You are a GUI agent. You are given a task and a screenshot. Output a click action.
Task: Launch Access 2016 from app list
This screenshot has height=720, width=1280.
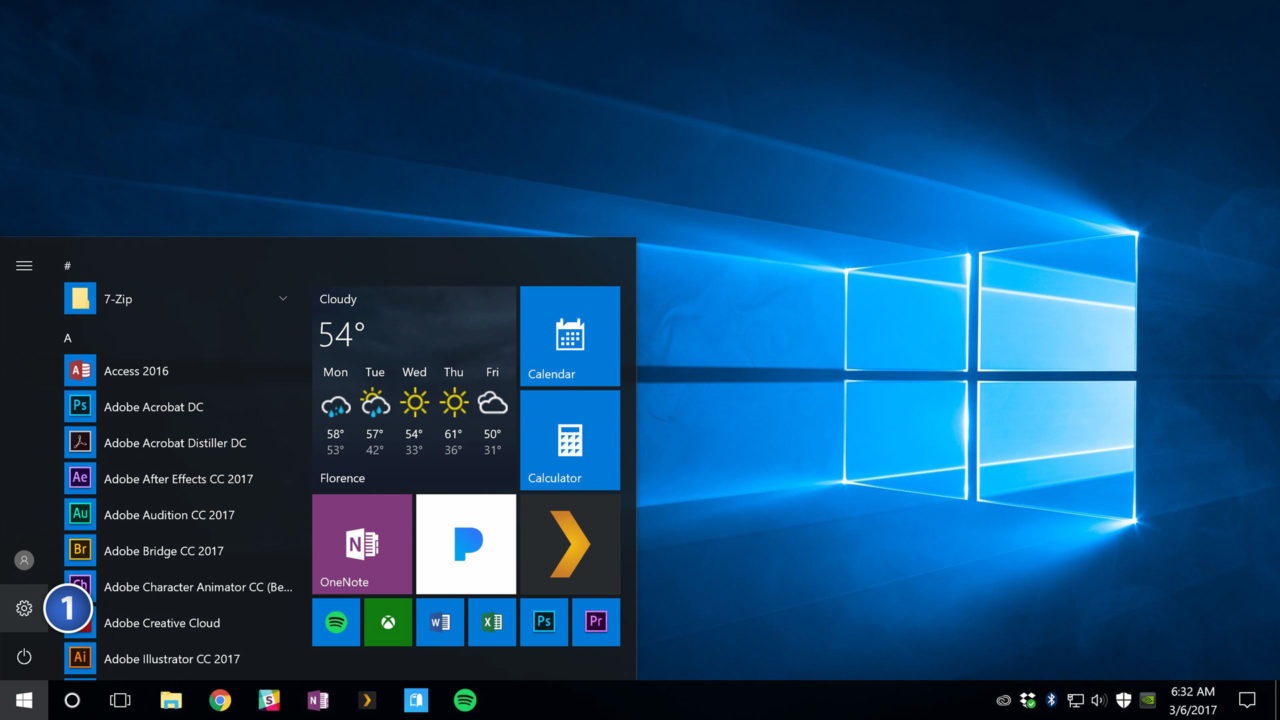[180, 371]
